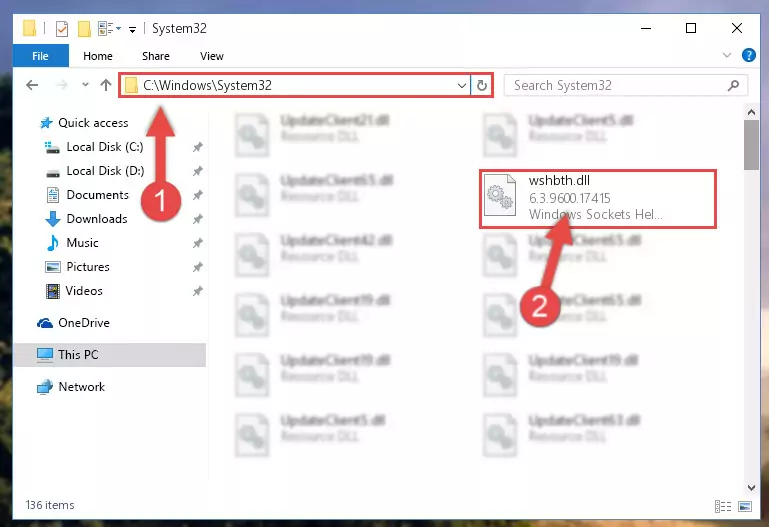This screenshot has width=769, height=527.
Task: Click the folder icon at title bar left
Action: (29, 28)
